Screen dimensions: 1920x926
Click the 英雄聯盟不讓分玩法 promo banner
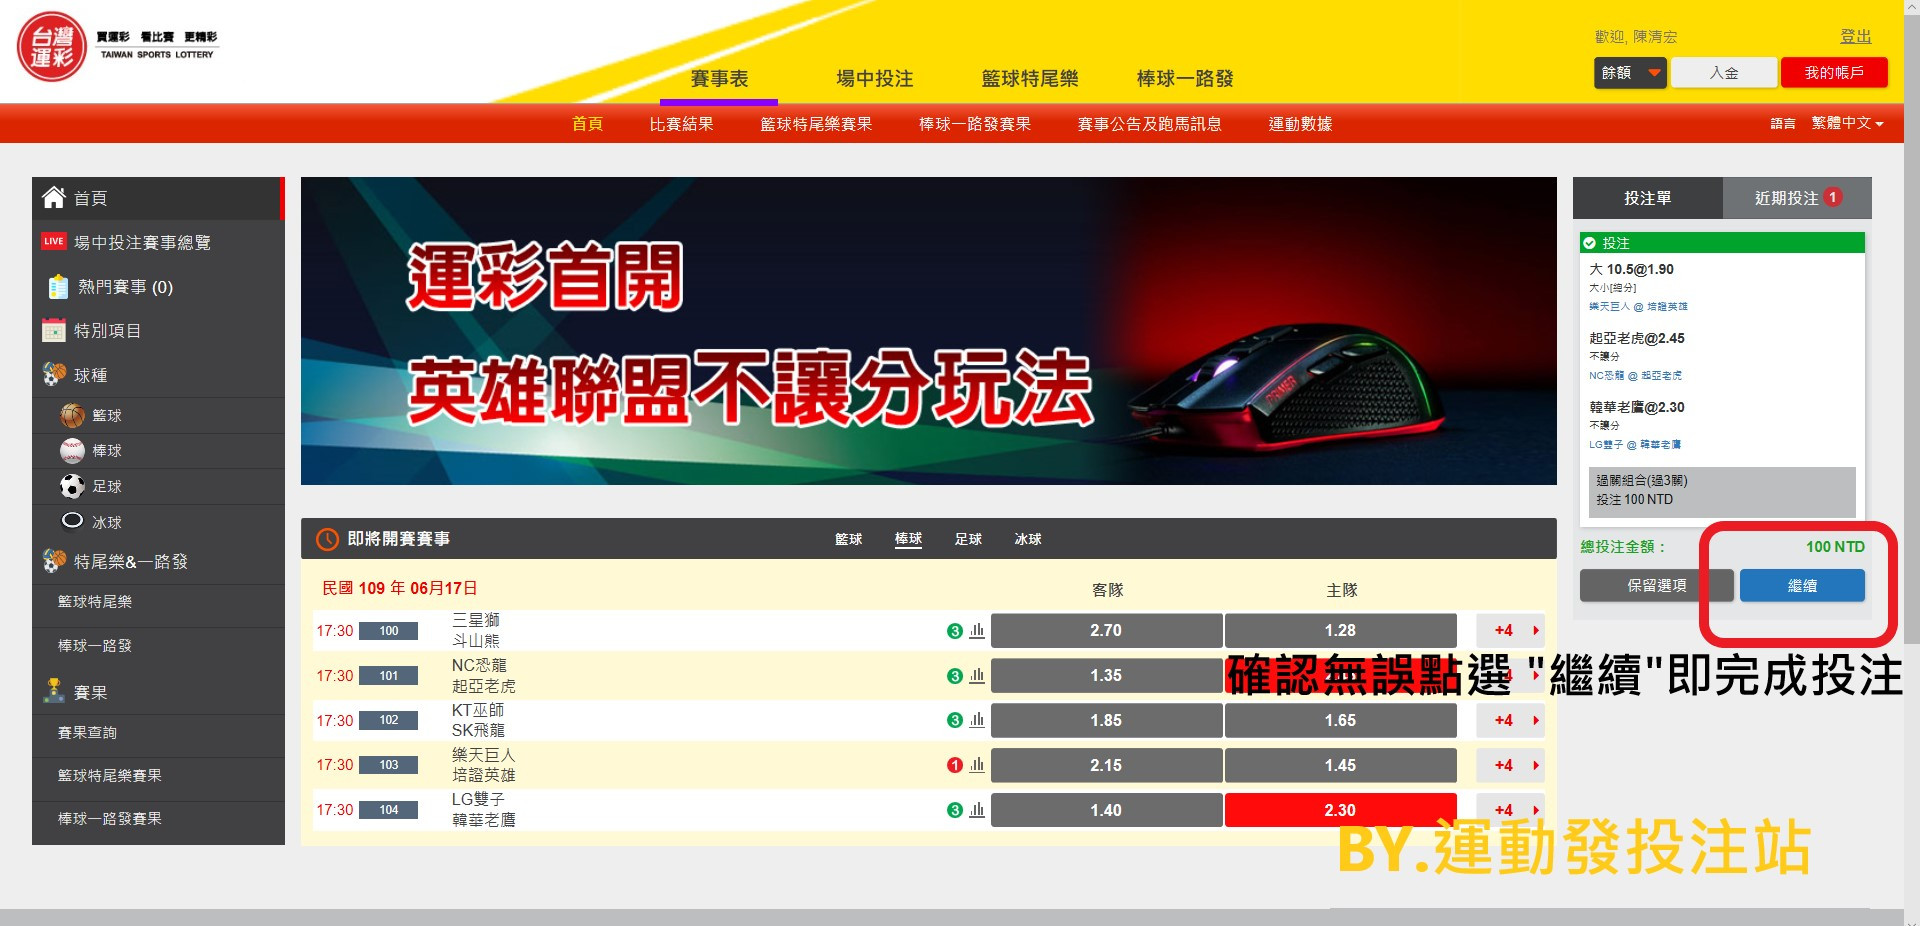[928, 331]
